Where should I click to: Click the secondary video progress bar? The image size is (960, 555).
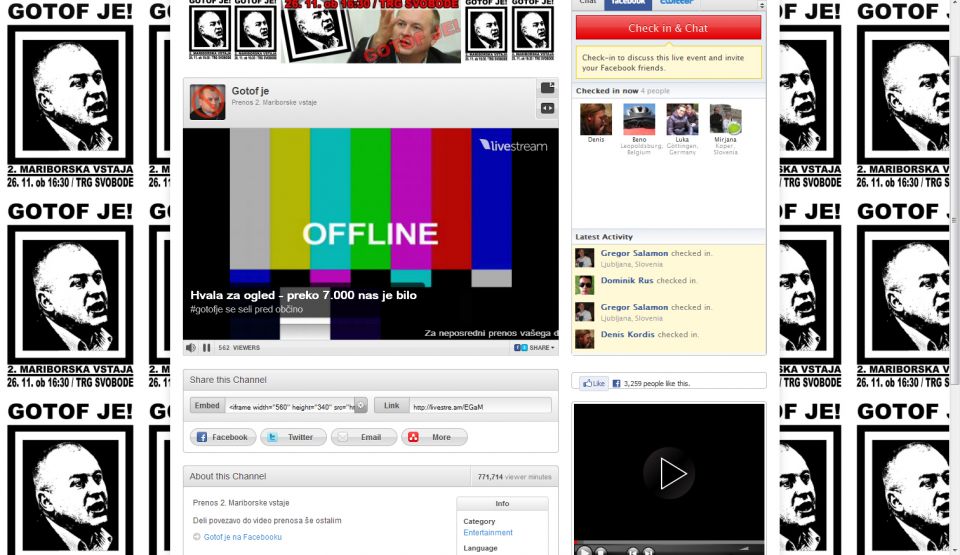tap(669, 542)
